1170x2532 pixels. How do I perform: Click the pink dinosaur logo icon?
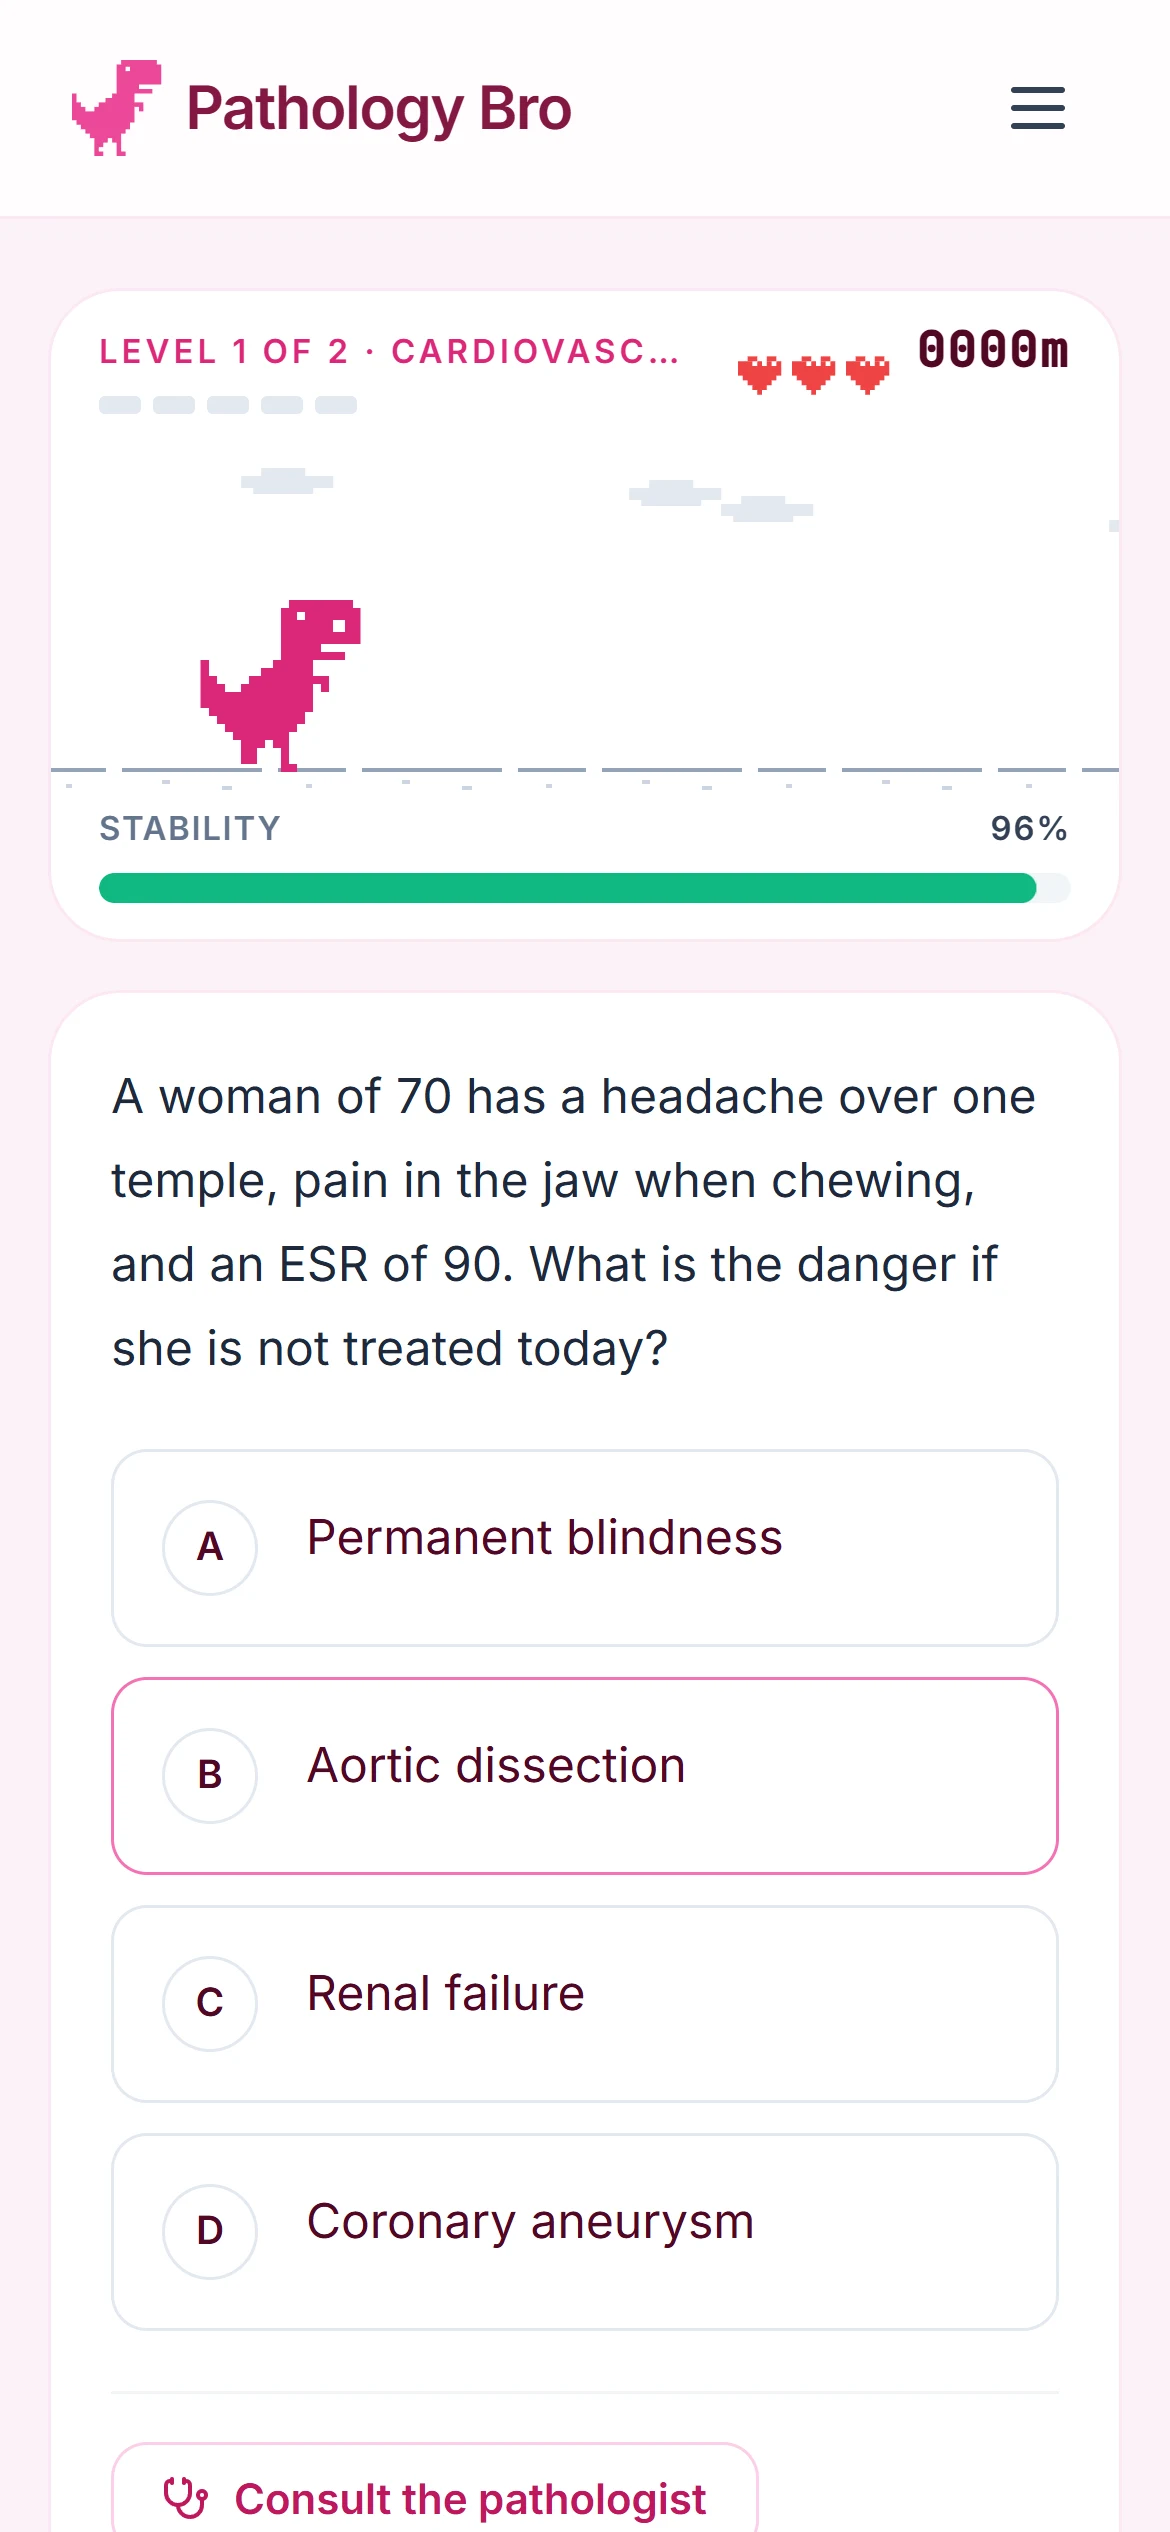point(117,108)
